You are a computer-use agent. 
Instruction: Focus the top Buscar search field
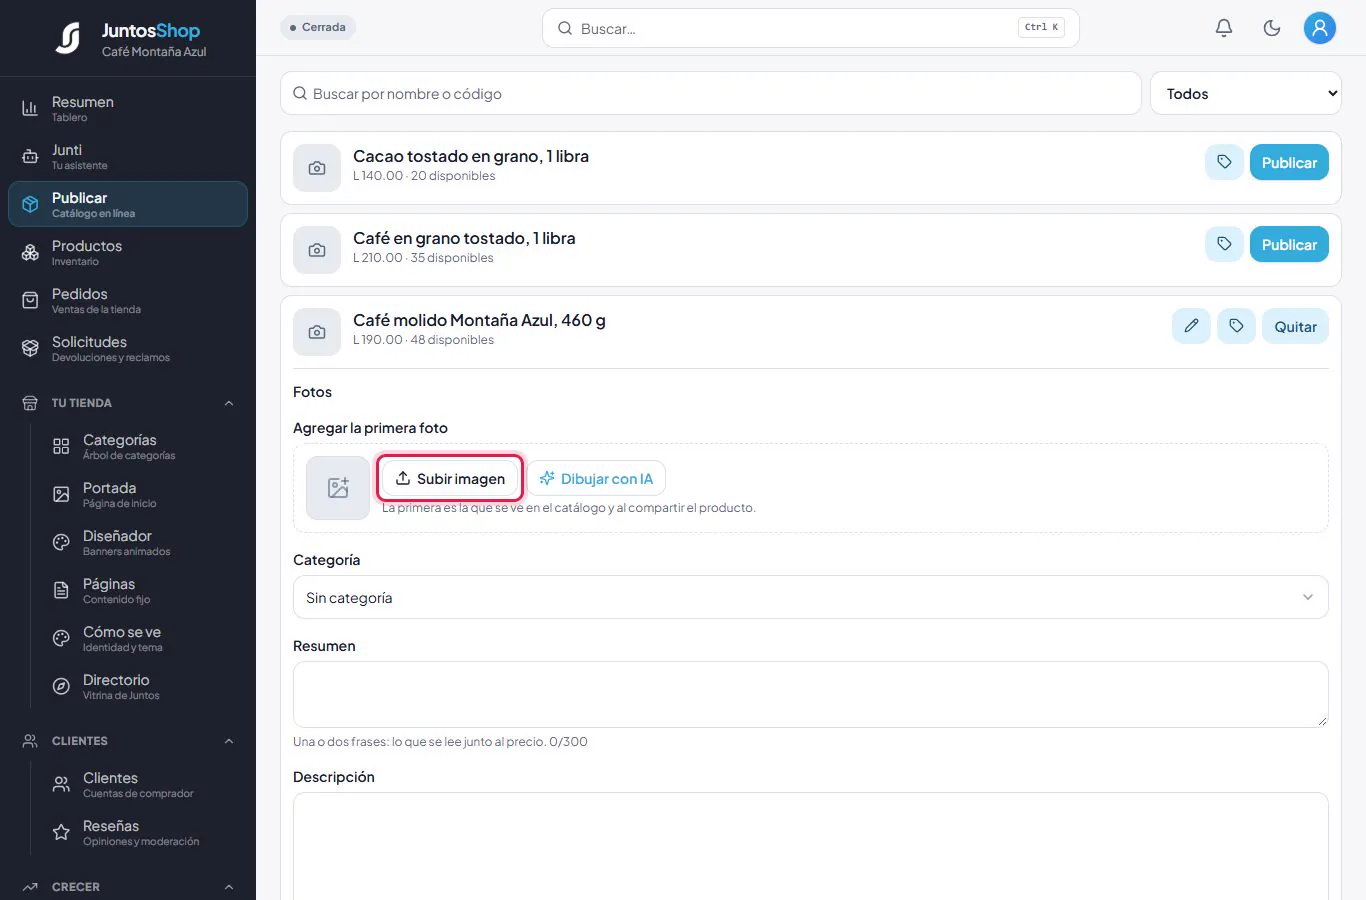tap(810, 28)
